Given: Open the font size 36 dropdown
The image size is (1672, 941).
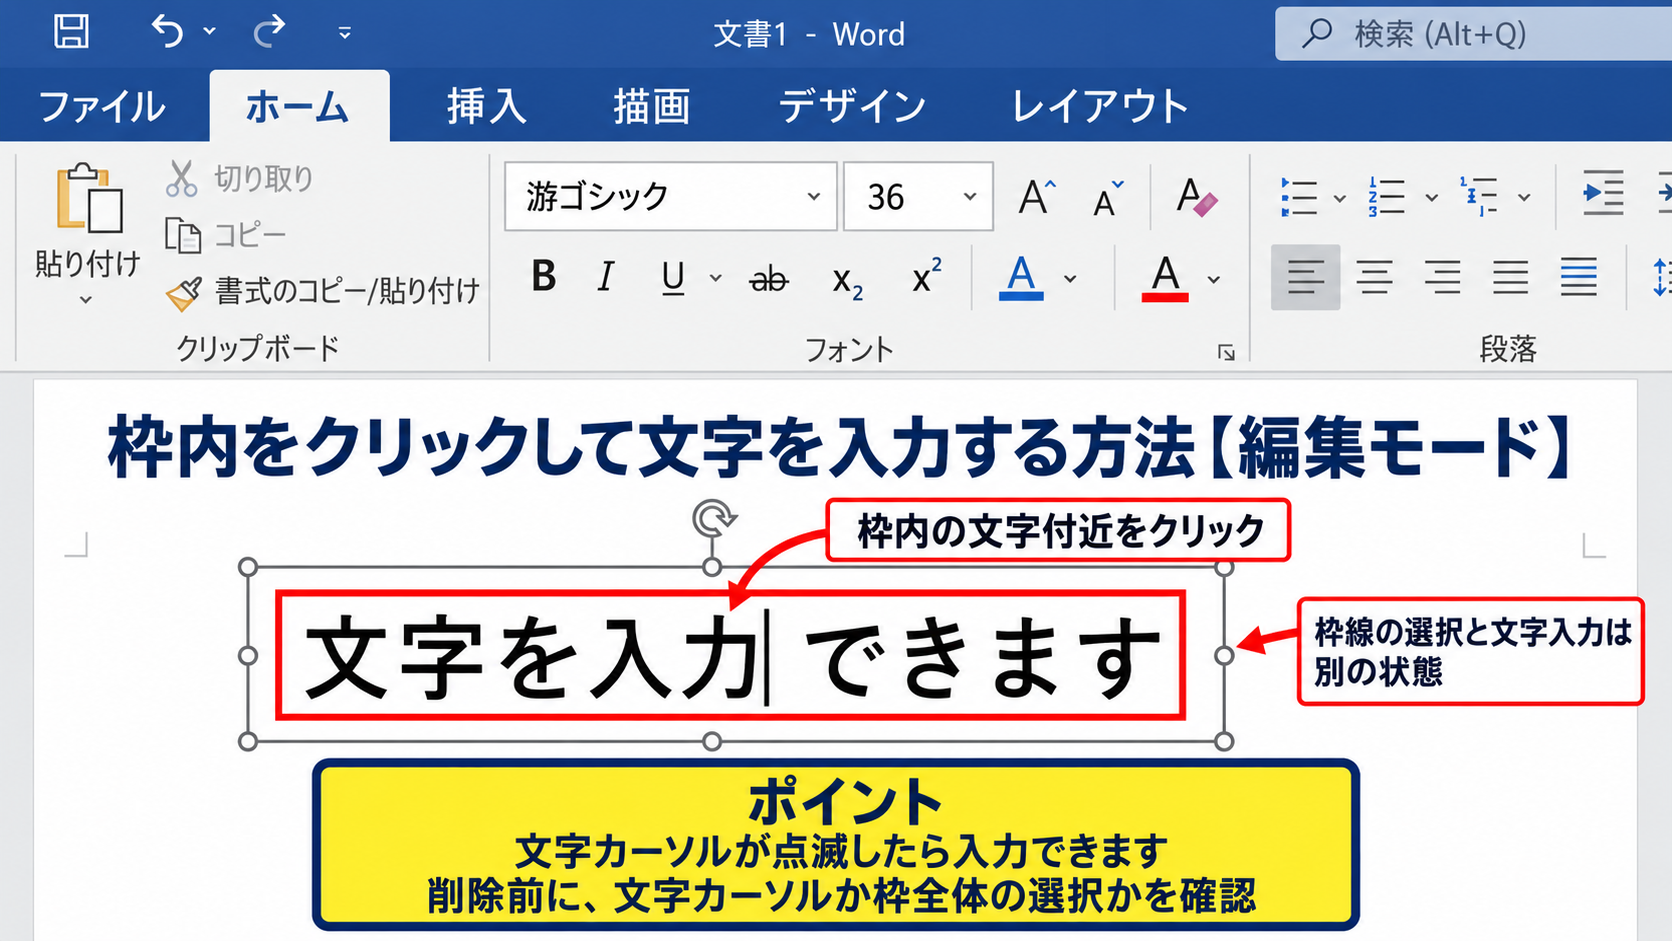Looking at the screenshot, I should click(x=969, y=197).
